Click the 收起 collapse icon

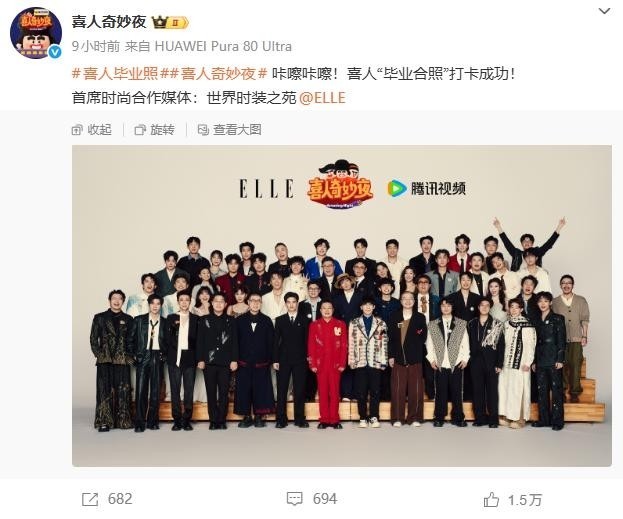(77, 130)
